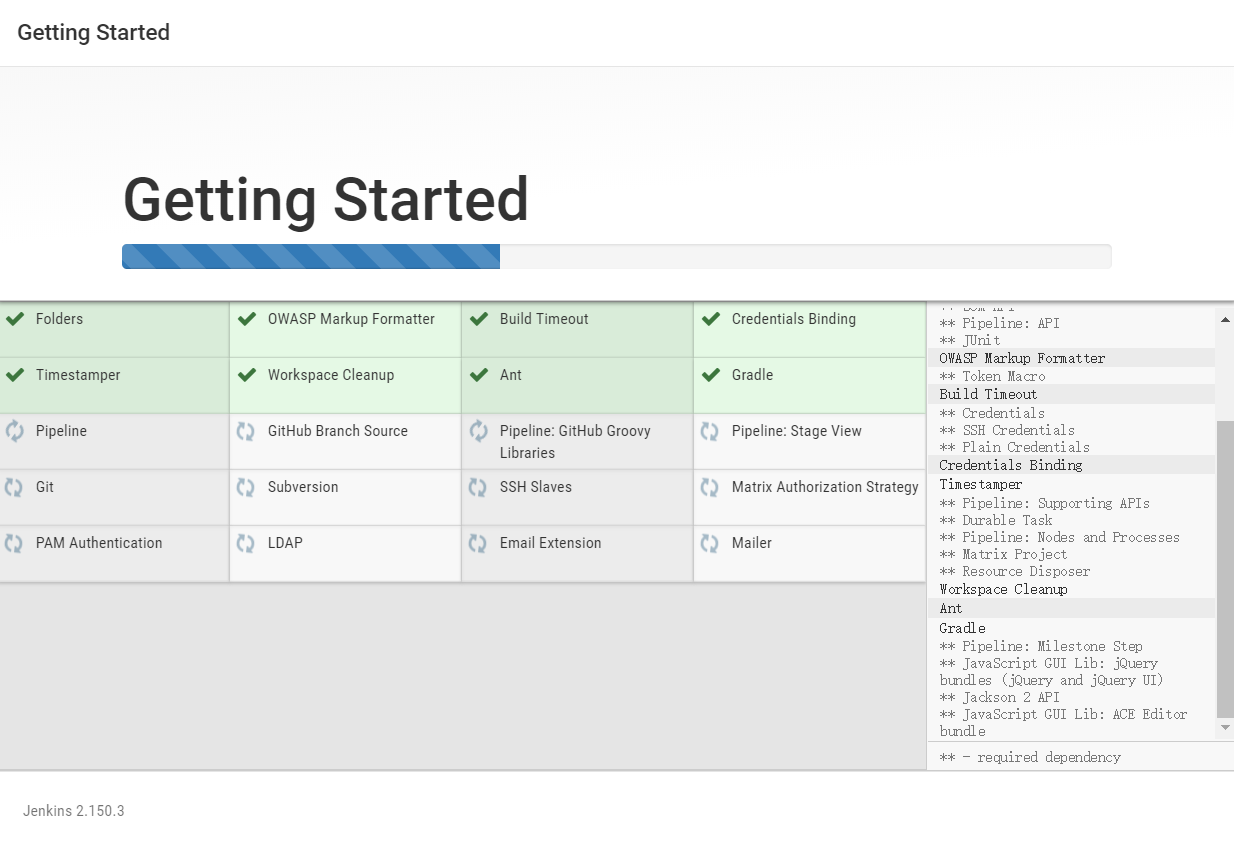Click the '** Pipeline: Nodes and Processes' log entry

pos(1060,537)
